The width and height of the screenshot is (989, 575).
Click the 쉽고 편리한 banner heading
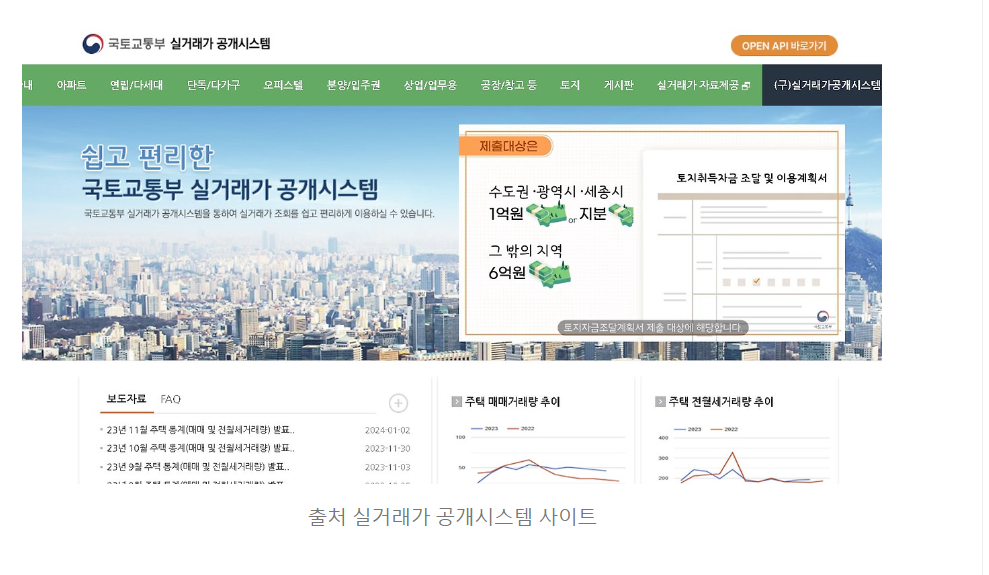[148, 157]
